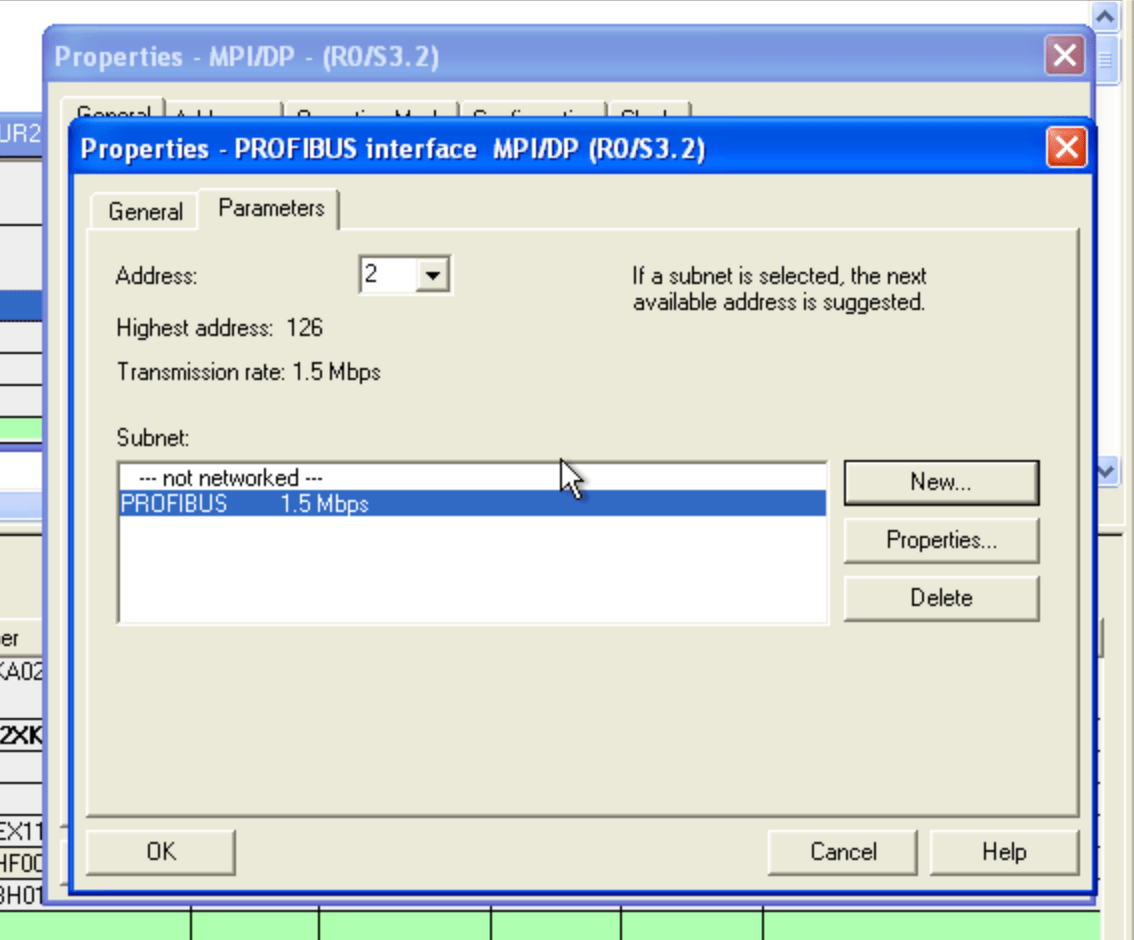
Task: Delete the selected subnet
Action: click(941, 598)
